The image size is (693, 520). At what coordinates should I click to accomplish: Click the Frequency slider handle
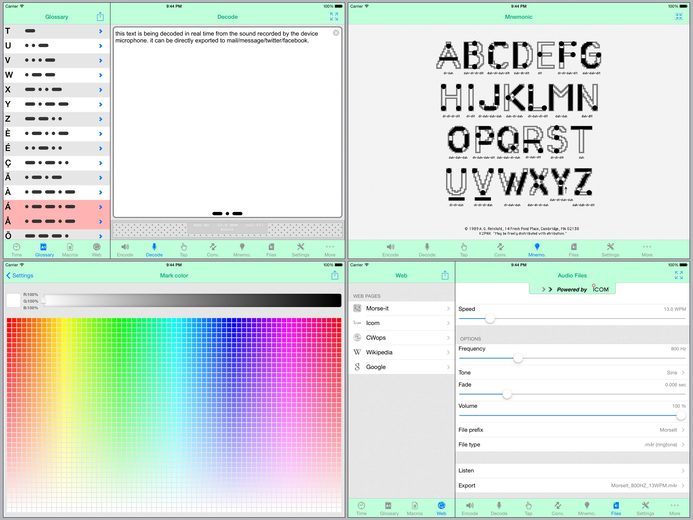tap(518, 358)
